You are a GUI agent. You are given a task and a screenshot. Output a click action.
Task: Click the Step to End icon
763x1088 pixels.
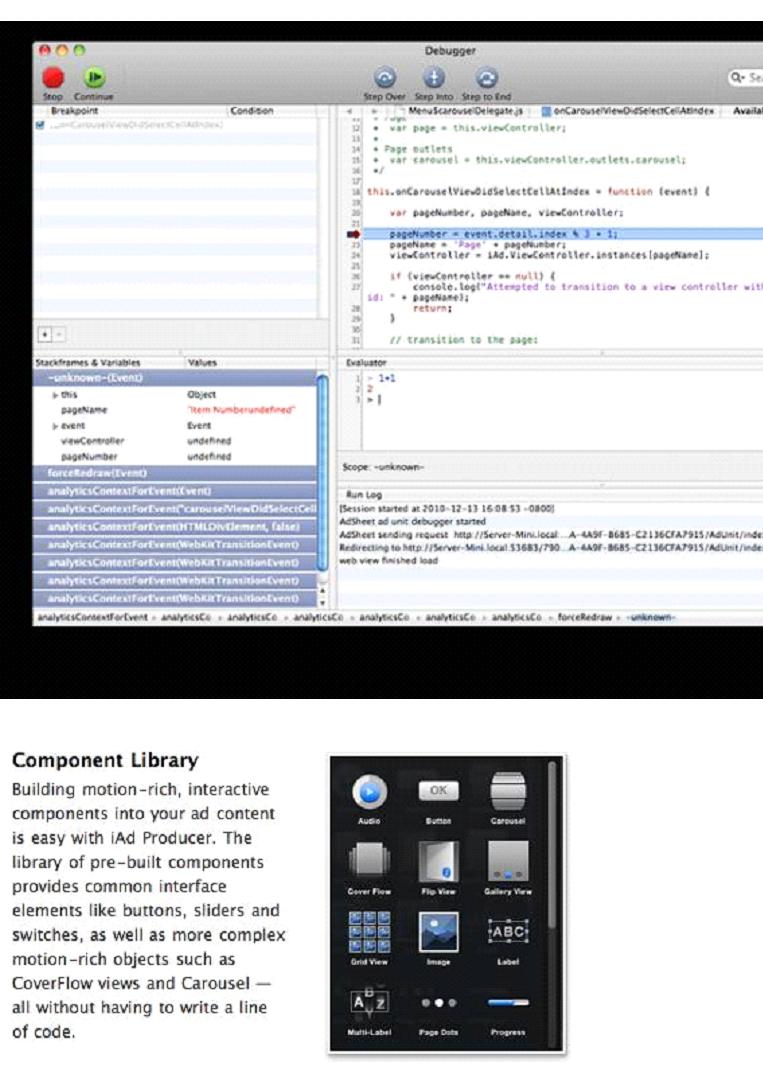486,79
